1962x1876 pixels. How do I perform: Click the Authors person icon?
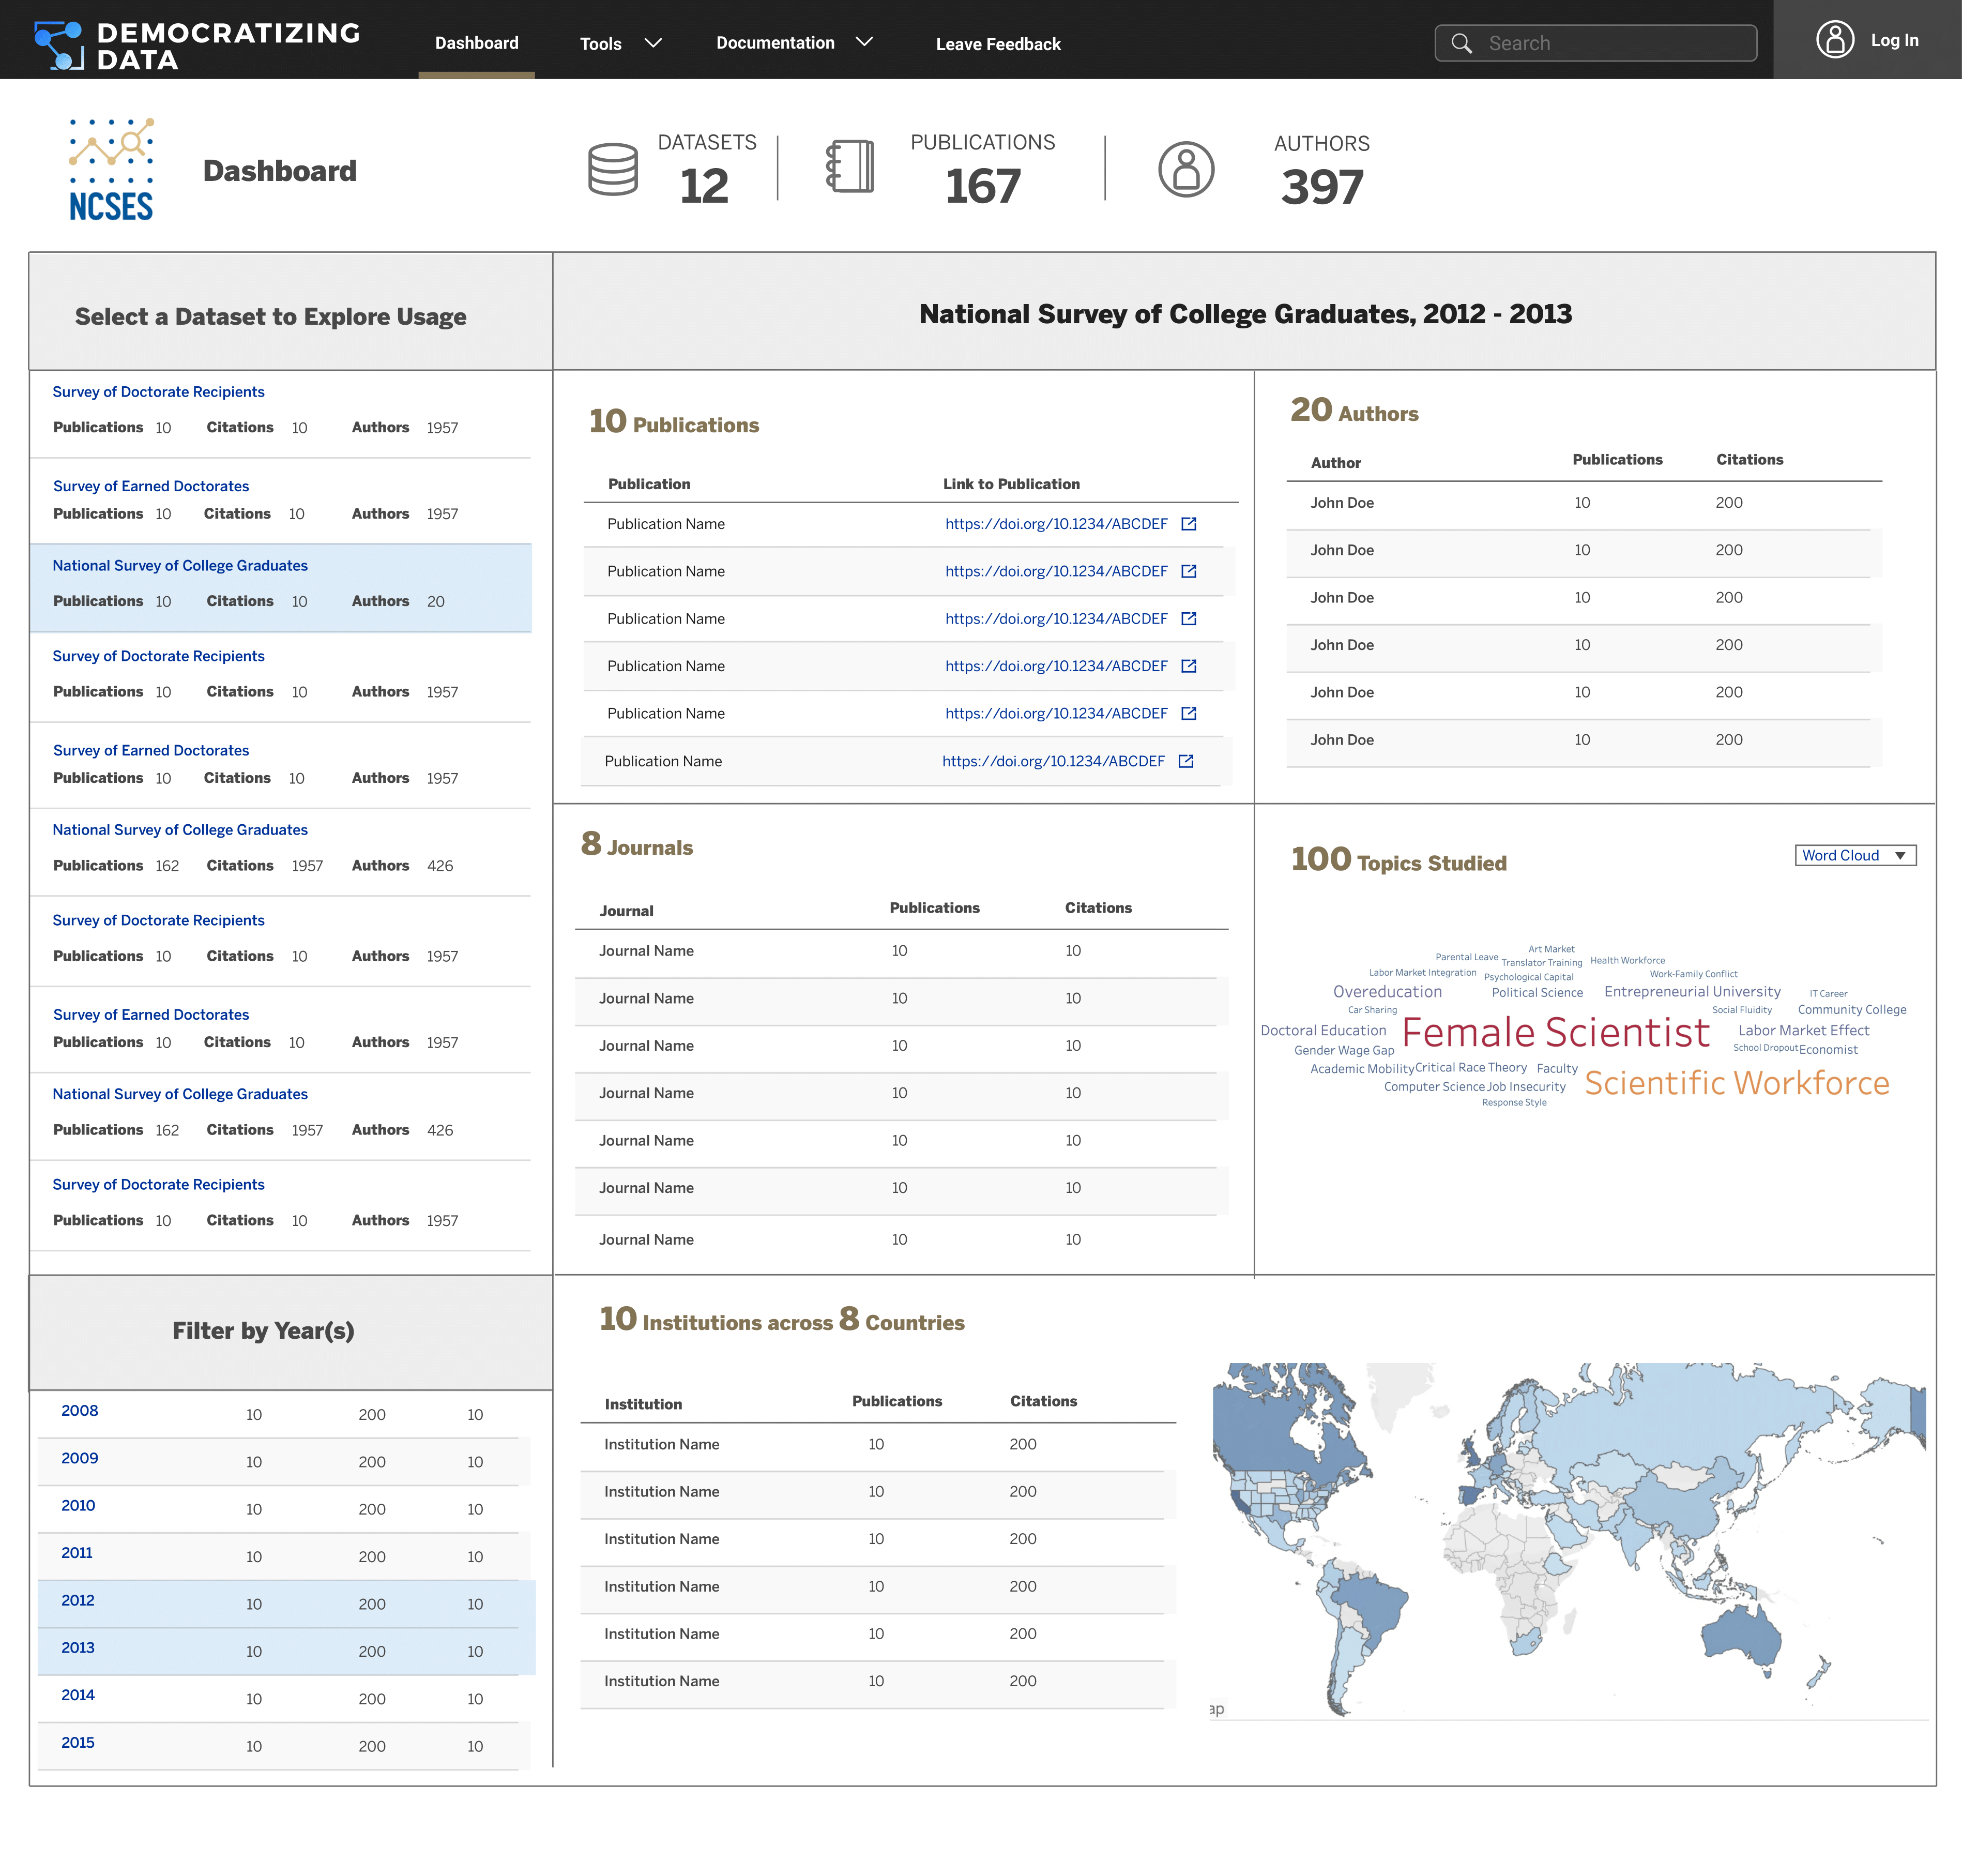(1186, 169)
